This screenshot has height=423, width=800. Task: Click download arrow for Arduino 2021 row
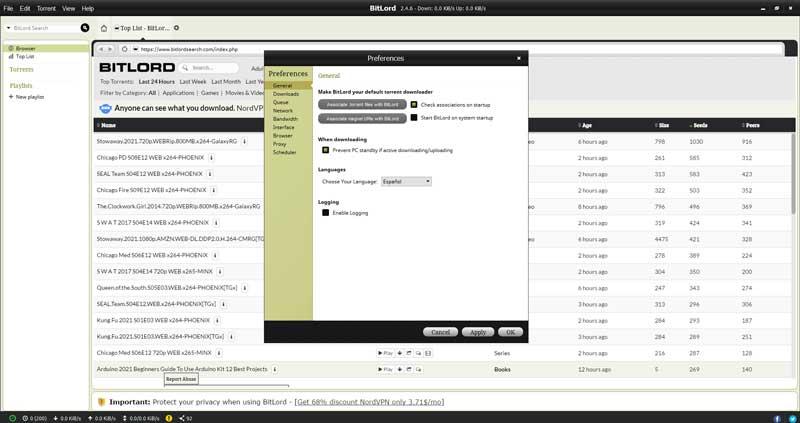click(x=399, y=369)
